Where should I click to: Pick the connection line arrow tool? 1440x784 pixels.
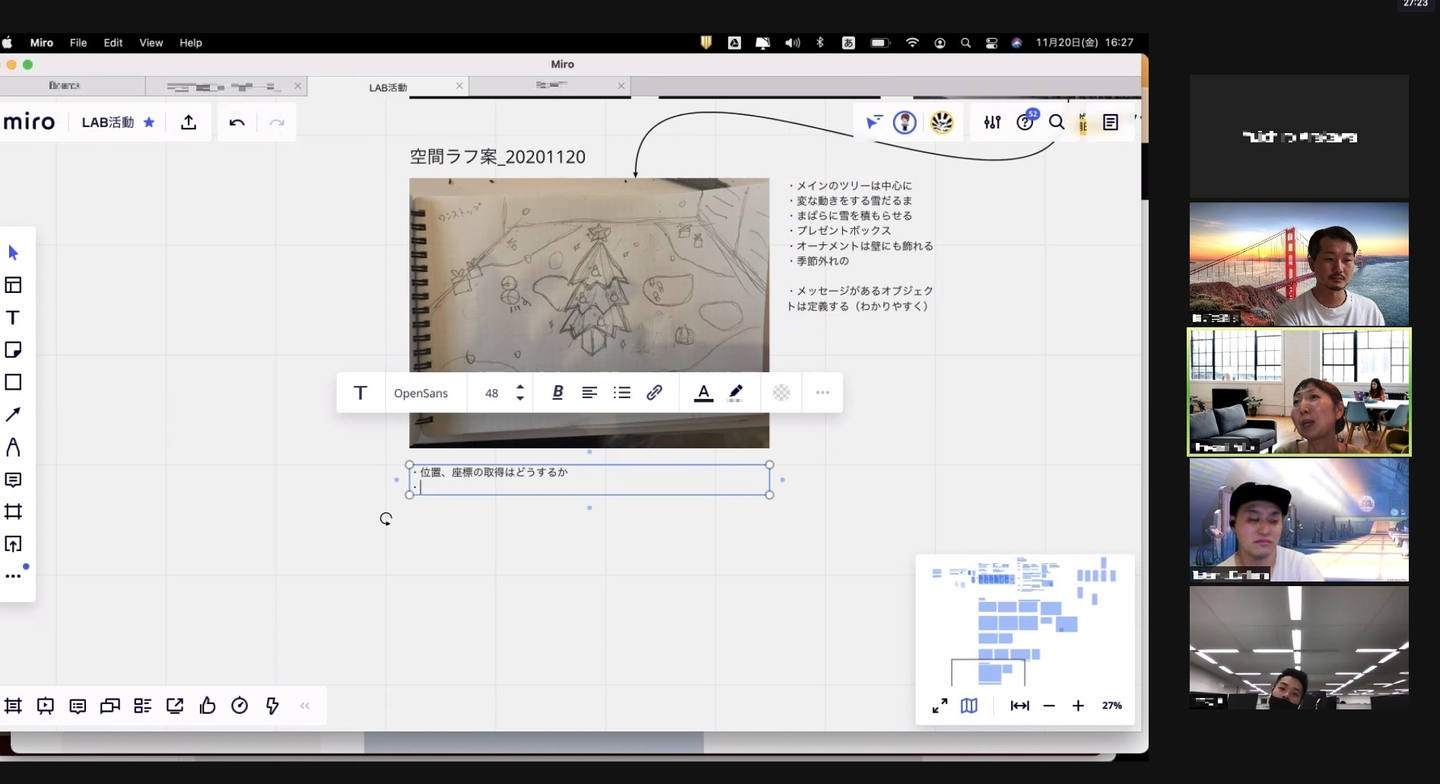click(13, 415)
